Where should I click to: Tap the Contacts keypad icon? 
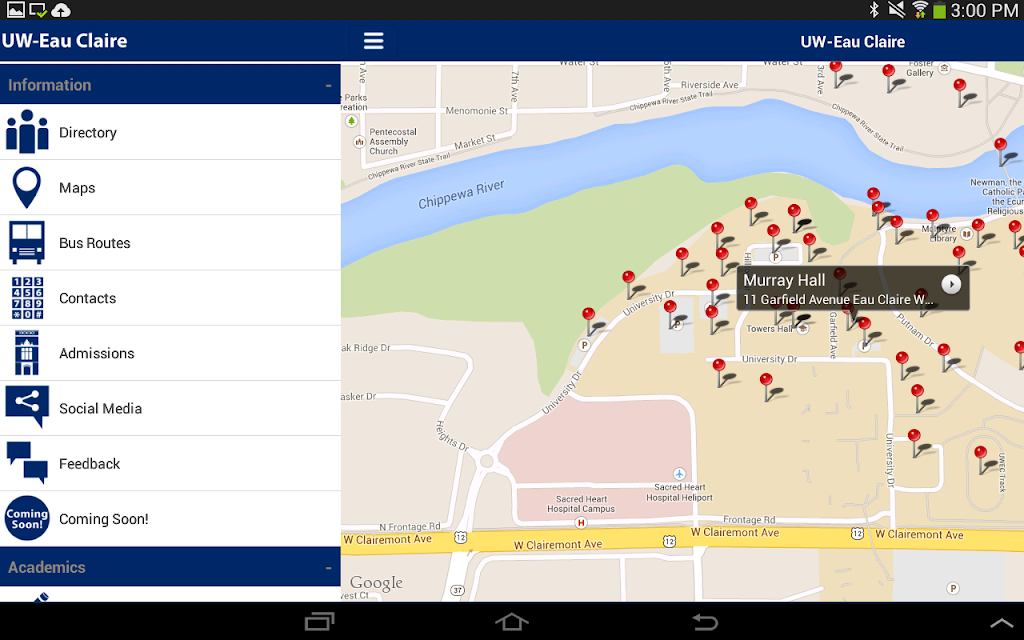point(27,298)
